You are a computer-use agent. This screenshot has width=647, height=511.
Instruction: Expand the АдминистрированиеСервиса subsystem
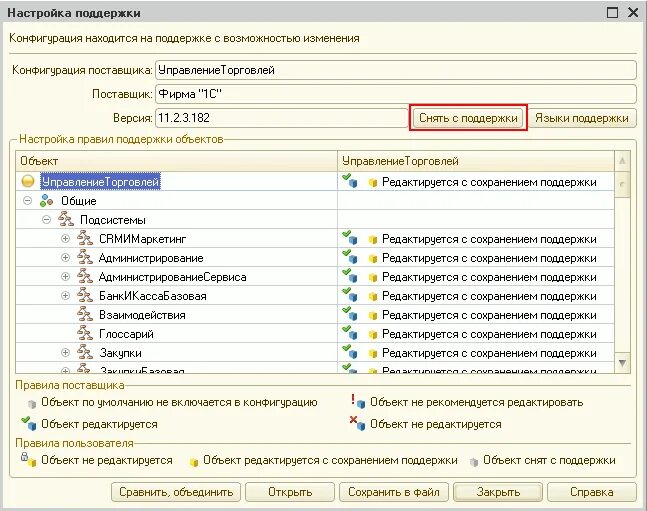coord(66,277)
